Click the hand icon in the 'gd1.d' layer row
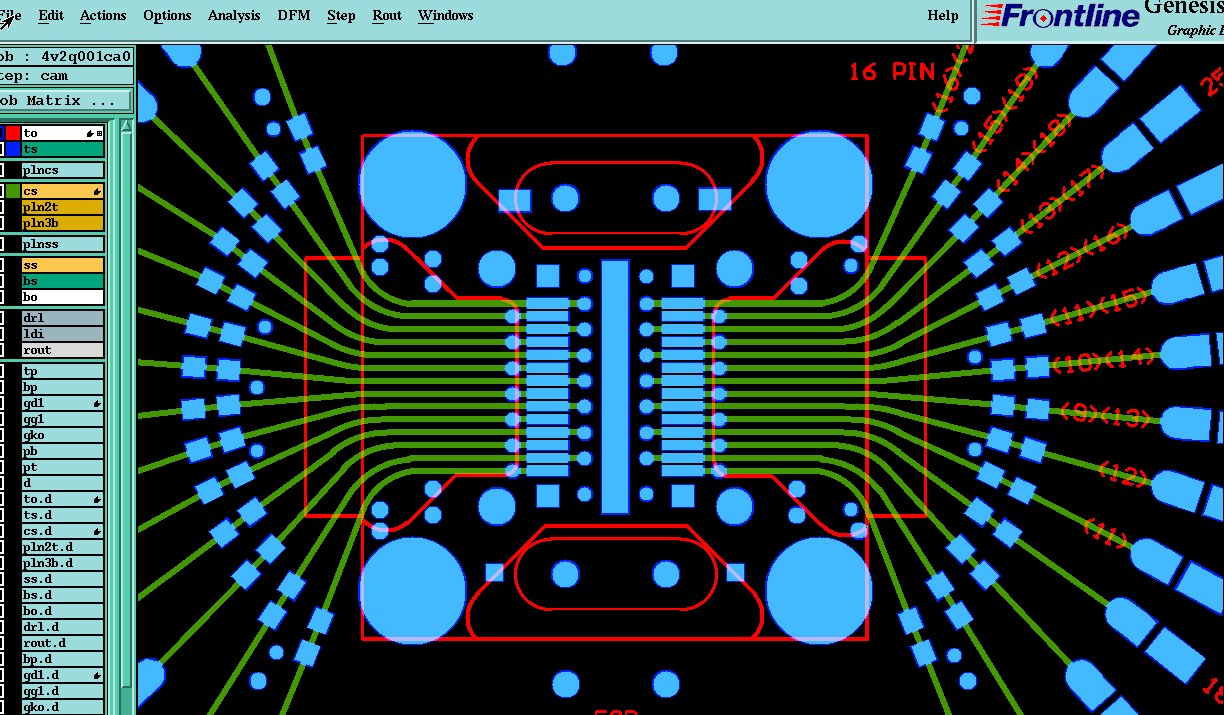 [x=97, y=675]
